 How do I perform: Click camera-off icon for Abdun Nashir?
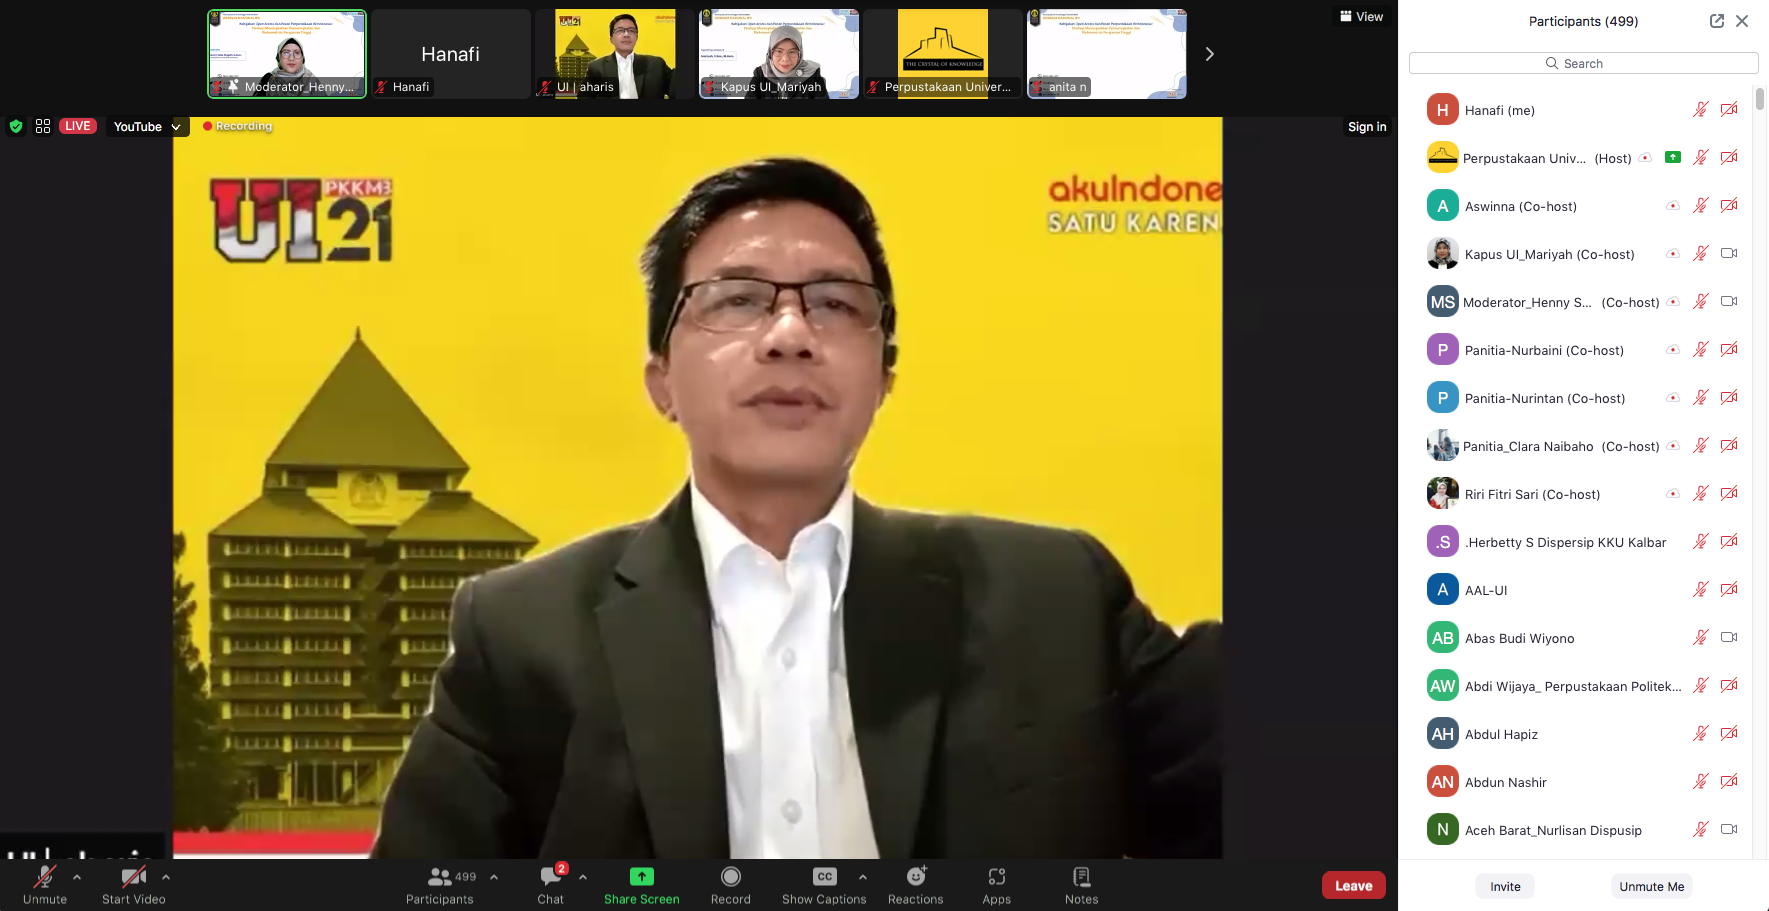(x=1729, y=782)
